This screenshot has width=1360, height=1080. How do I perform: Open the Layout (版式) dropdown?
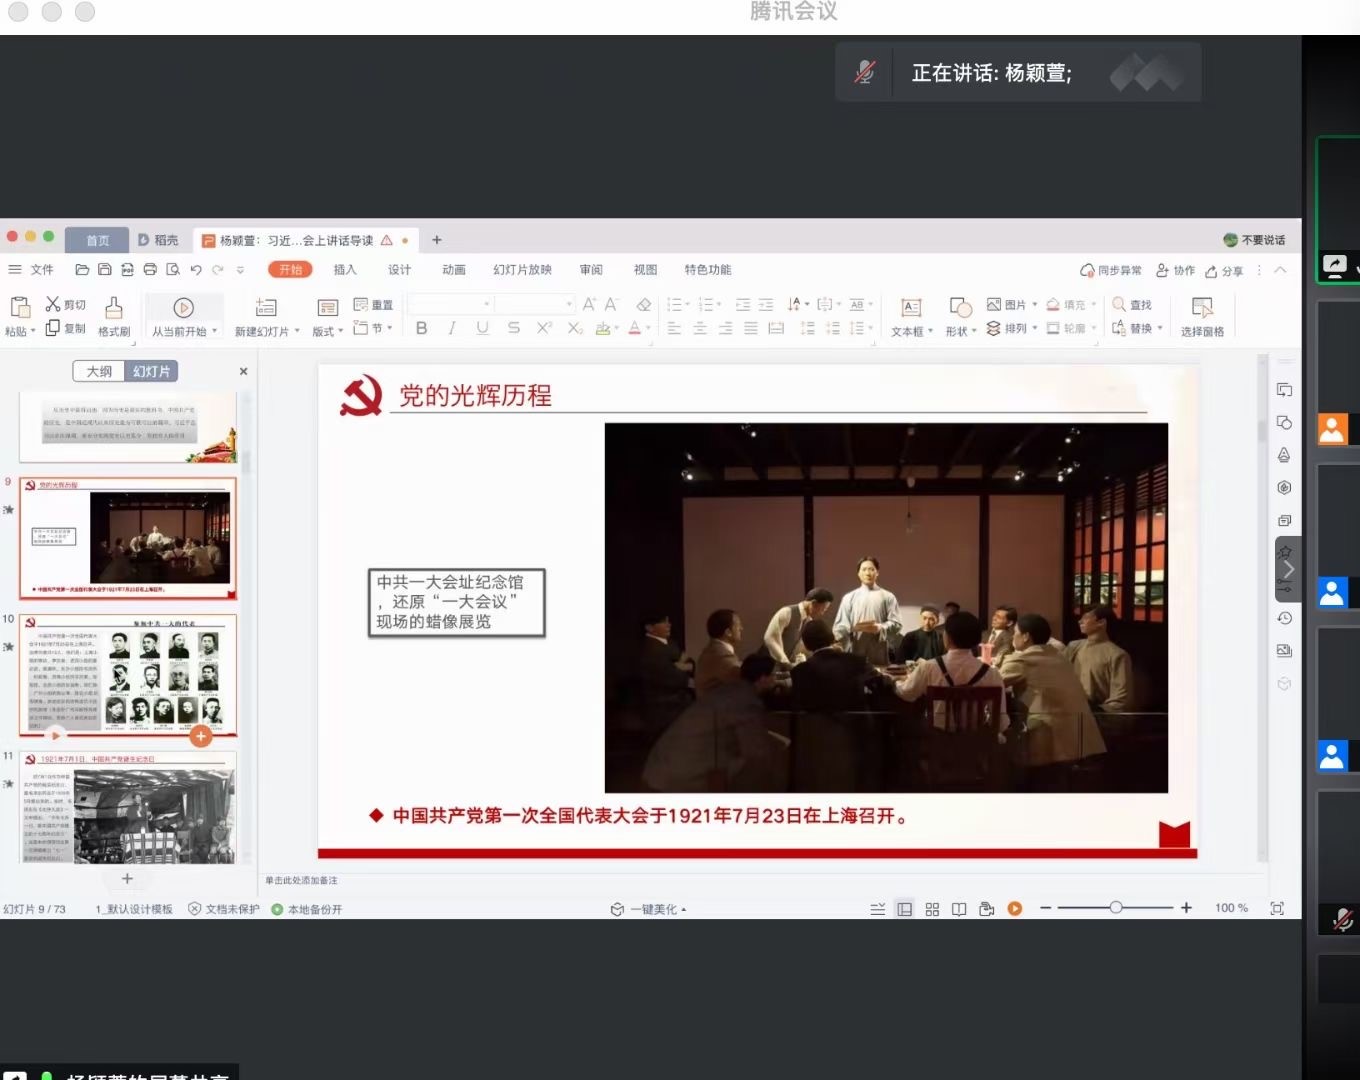point(340,332)
